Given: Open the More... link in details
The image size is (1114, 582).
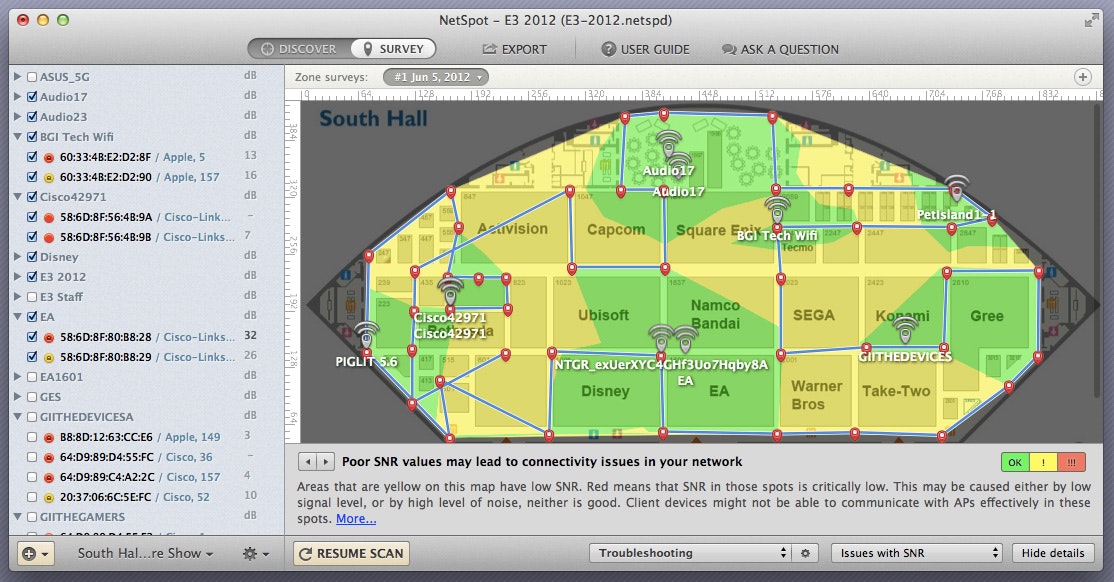Looking at the screenshot, I should click(x=356, y=519).
